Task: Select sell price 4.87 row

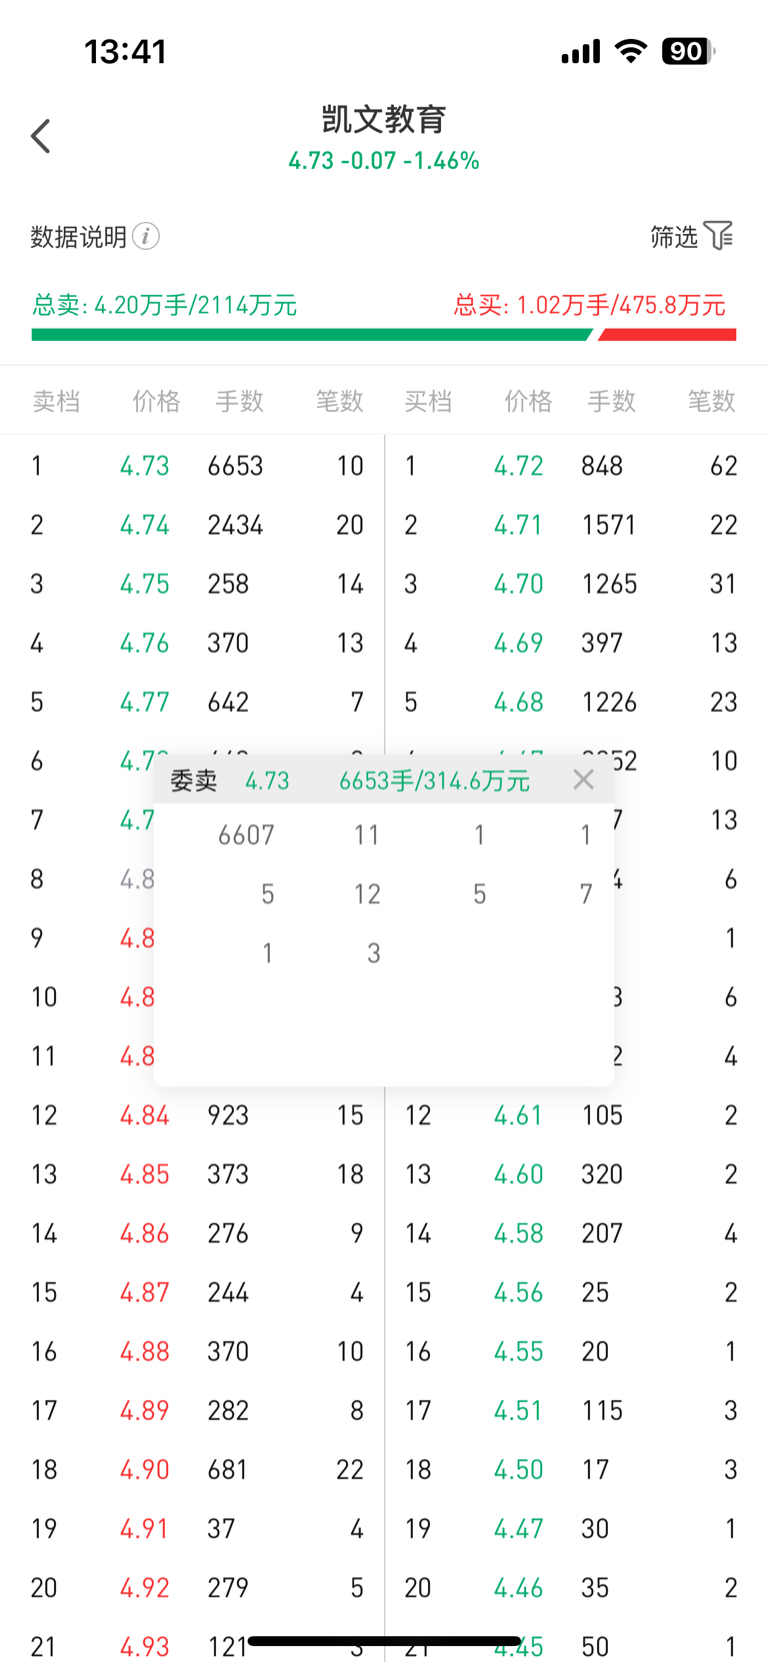Action: click(x=192, y=1293)
